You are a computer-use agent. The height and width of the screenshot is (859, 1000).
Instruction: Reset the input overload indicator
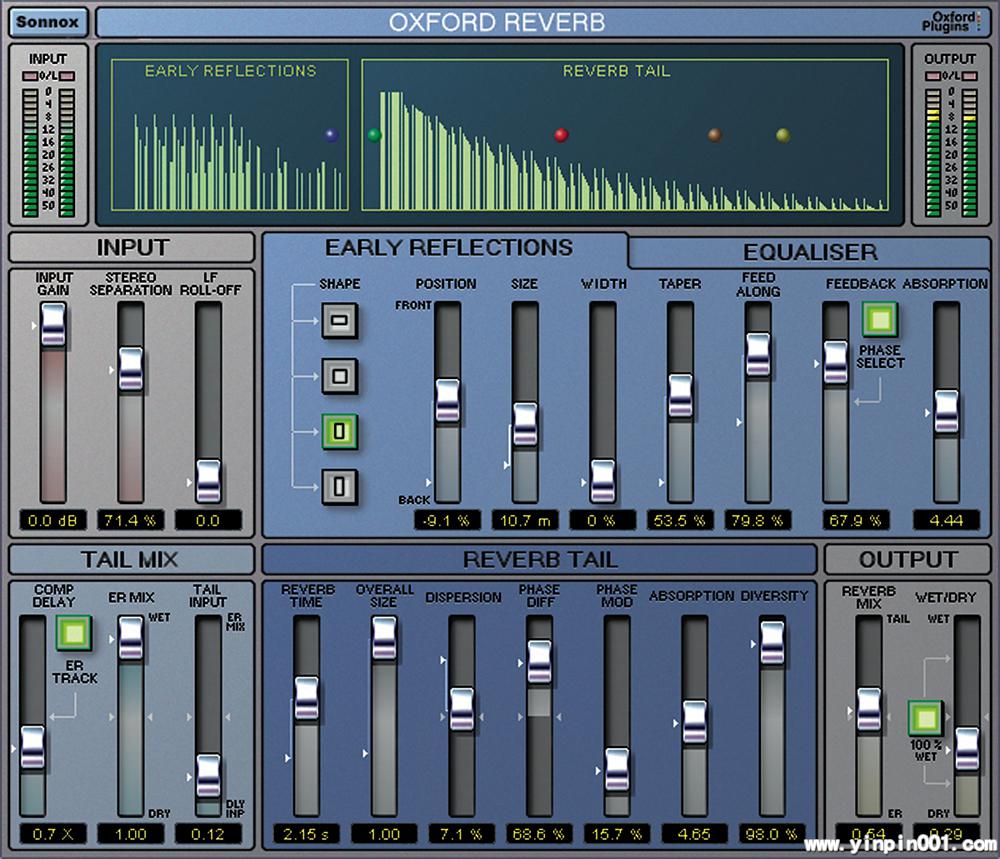point(47,75)
